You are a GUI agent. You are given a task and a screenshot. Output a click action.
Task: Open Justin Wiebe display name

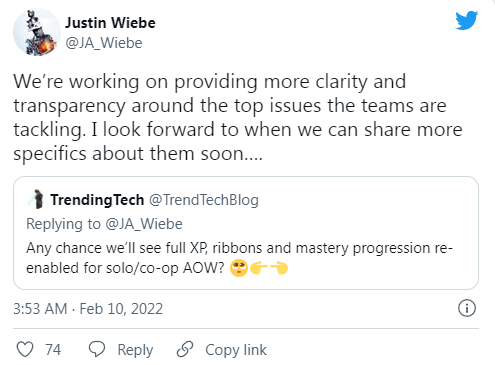(110, 23)
